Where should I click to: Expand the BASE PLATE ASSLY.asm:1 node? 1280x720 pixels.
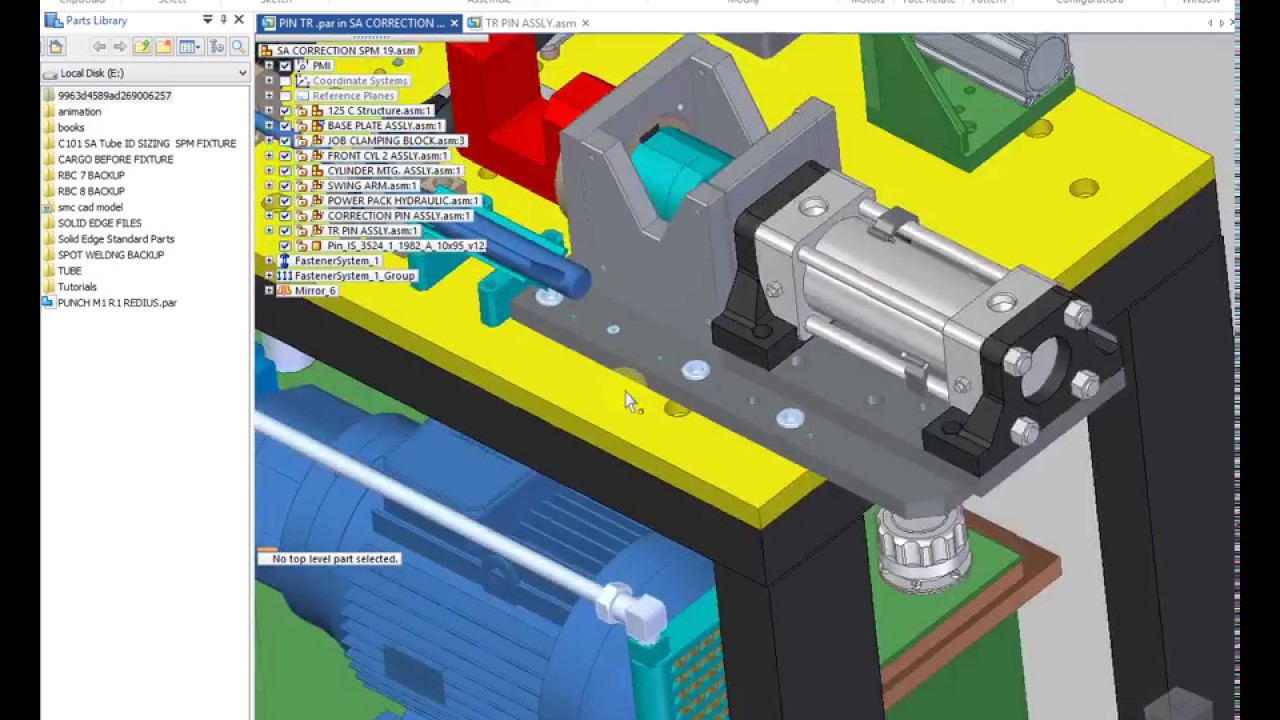269,126
